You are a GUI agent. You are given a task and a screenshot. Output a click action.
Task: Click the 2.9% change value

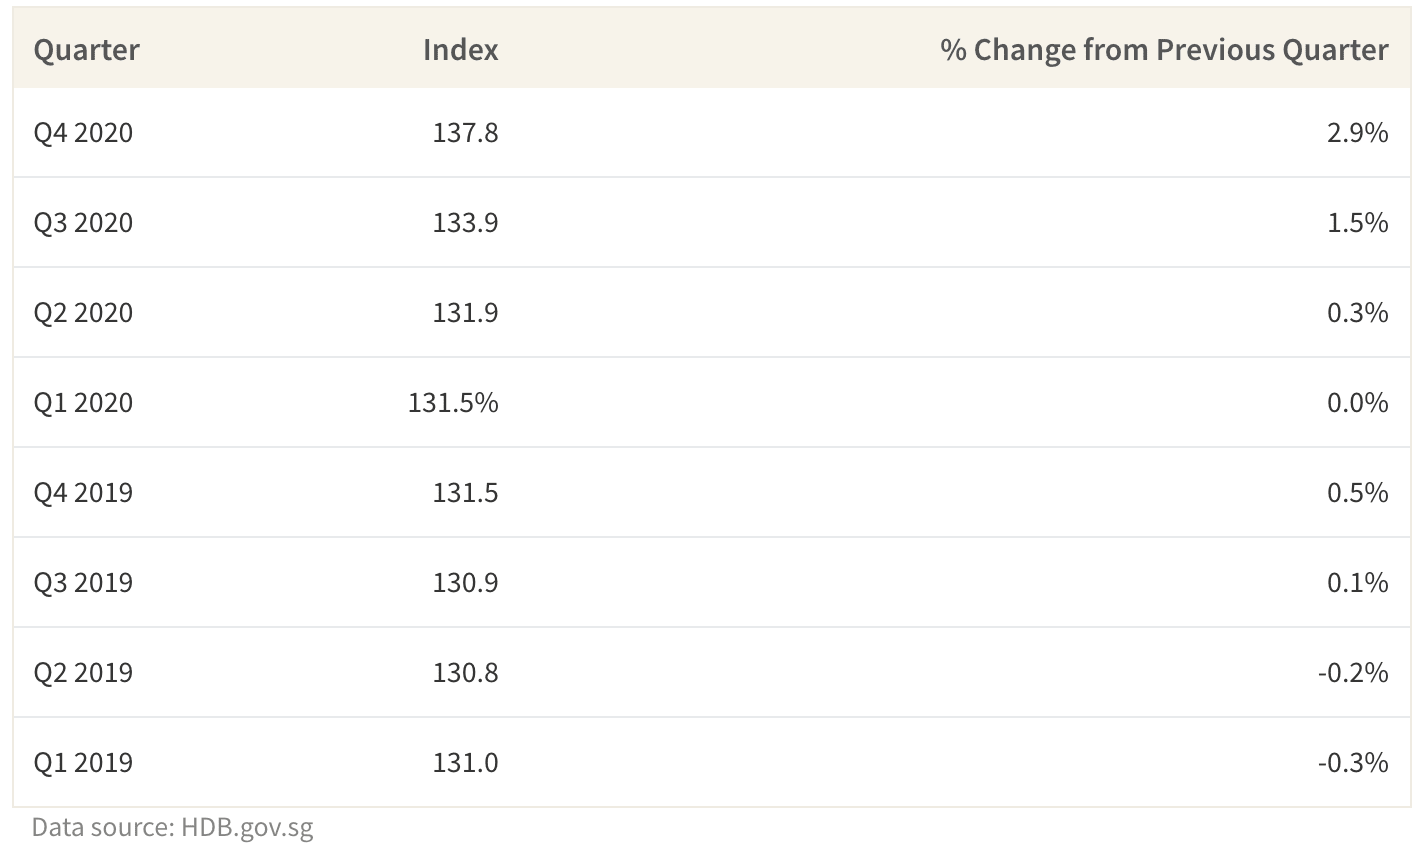click(x=1358, y=133)
